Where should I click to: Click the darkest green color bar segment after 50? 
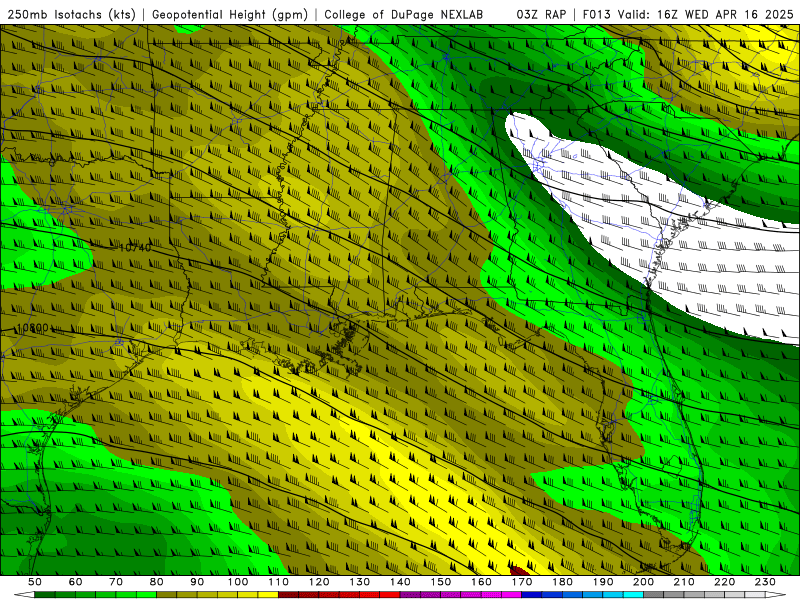click(45, 595)
